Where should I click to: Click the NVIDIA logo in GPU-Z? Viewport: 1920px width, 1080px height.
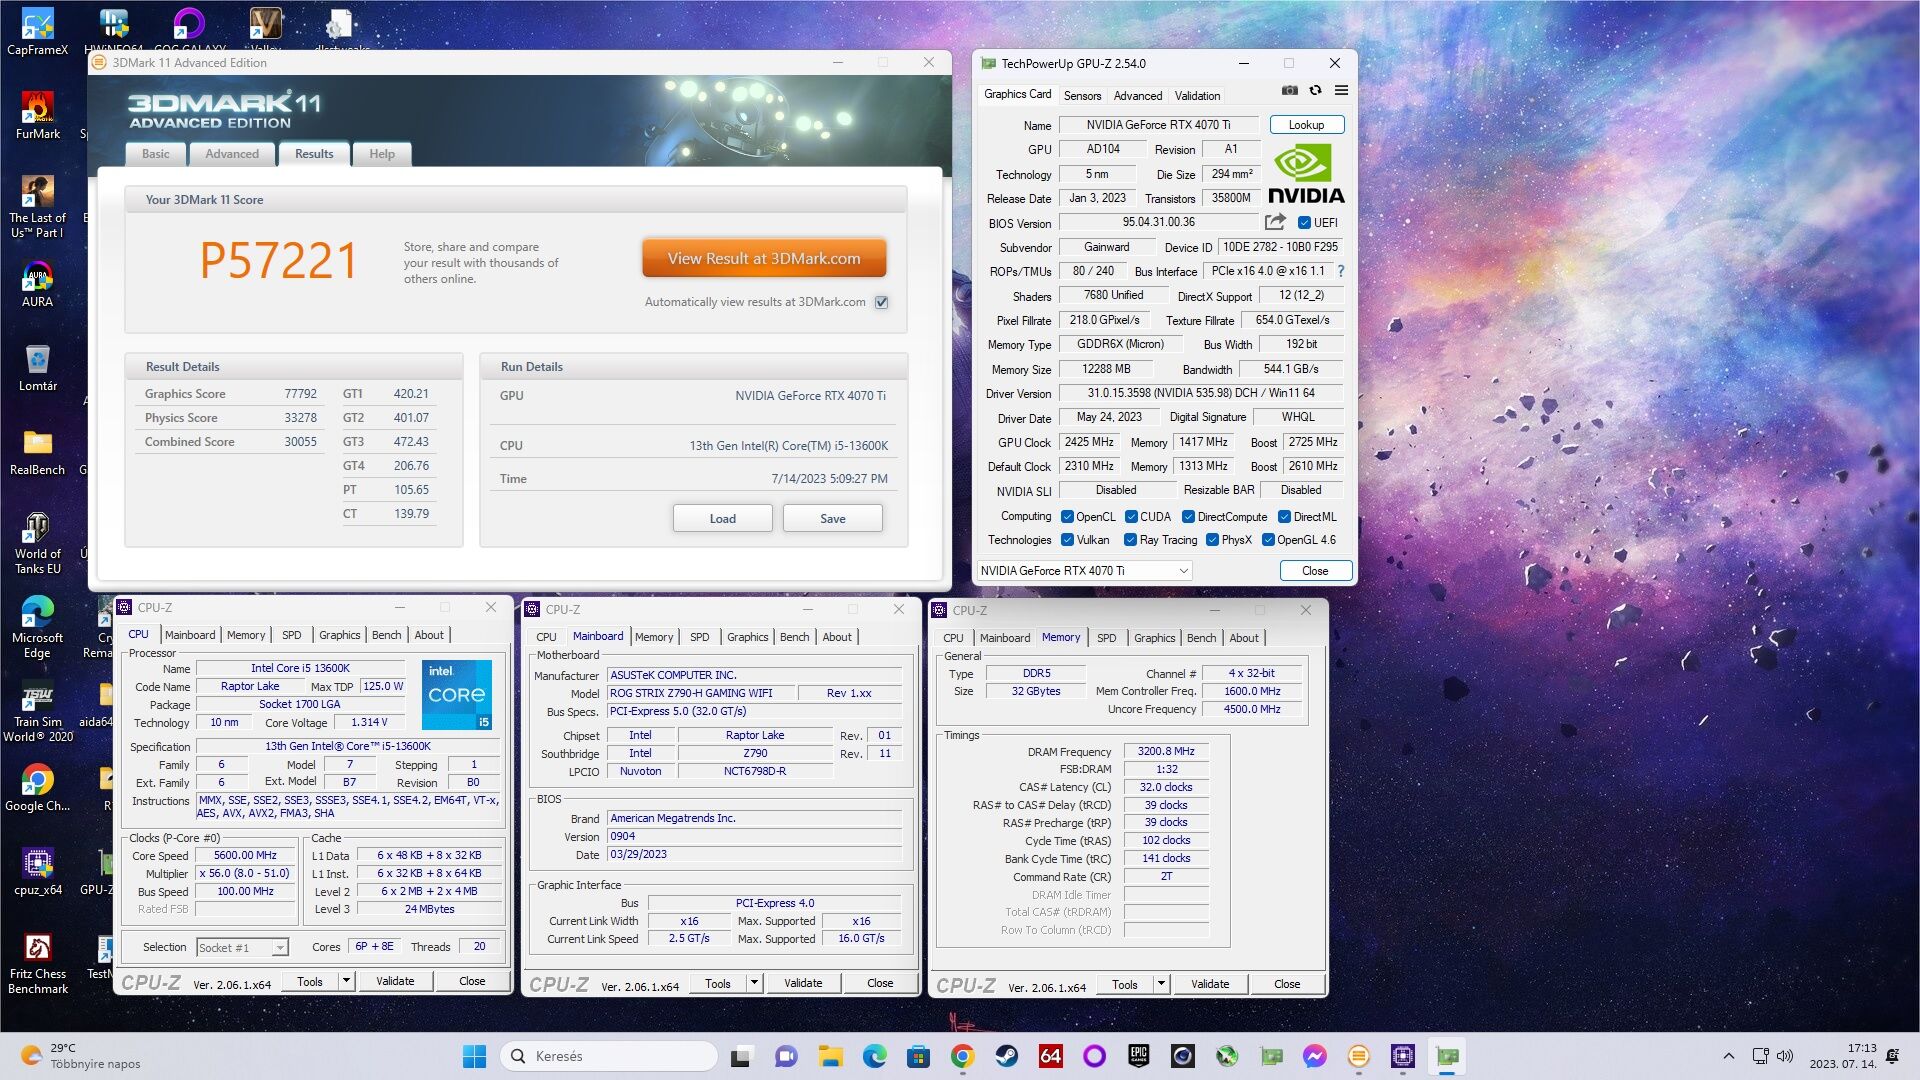(1306, 174)
